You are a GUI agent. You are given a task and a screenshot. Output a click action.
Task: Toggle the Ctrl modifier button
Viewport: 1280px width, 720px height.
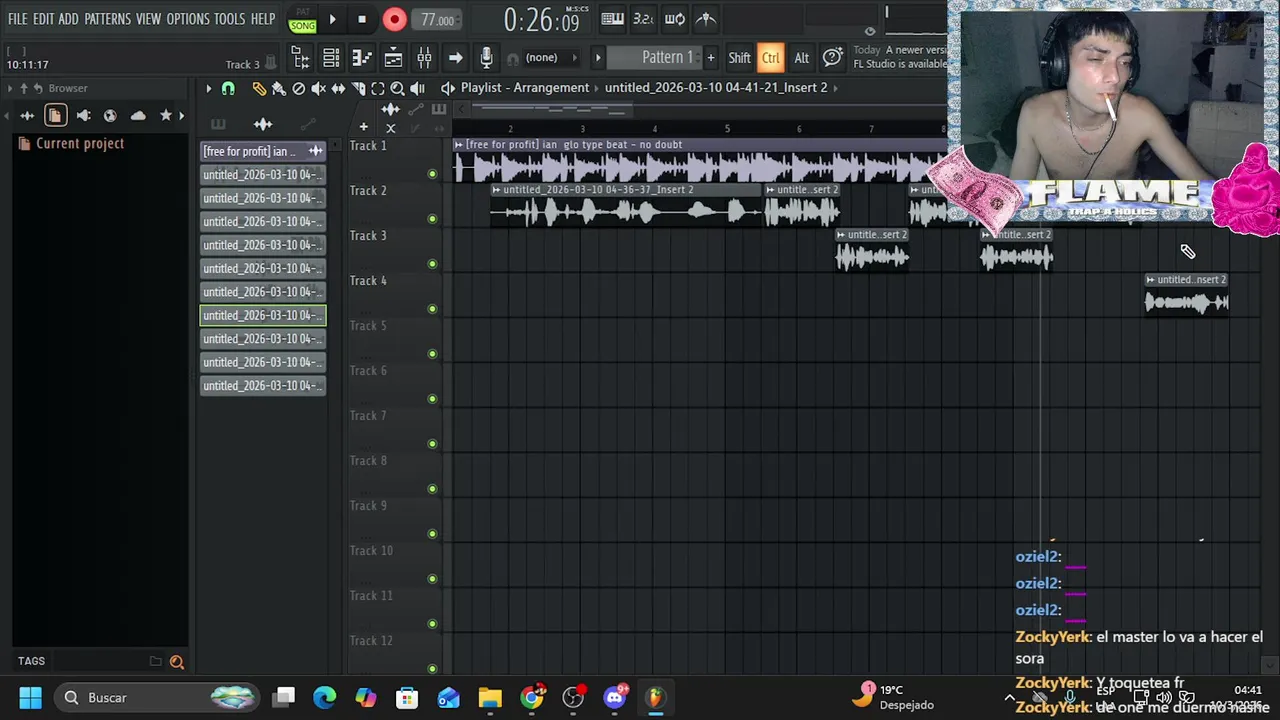tap(770, 58)
